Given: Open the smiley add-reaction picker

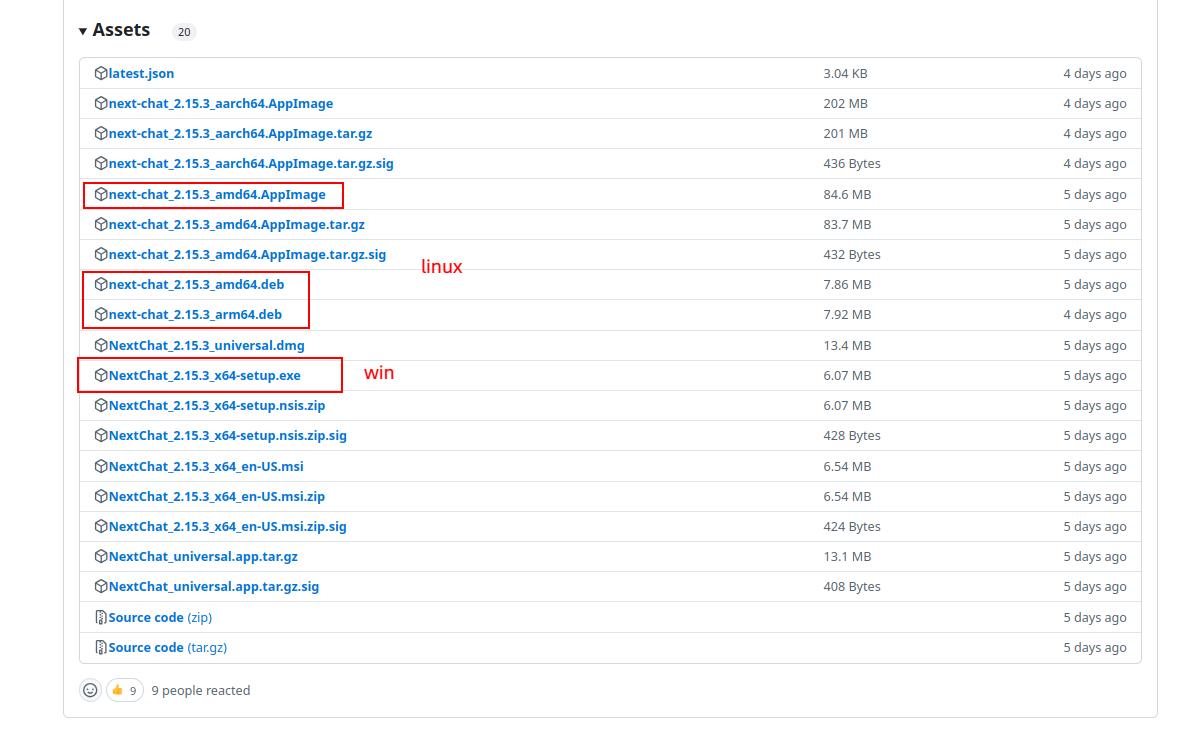Looking at the screenshot, I should [x=90, y=690].
